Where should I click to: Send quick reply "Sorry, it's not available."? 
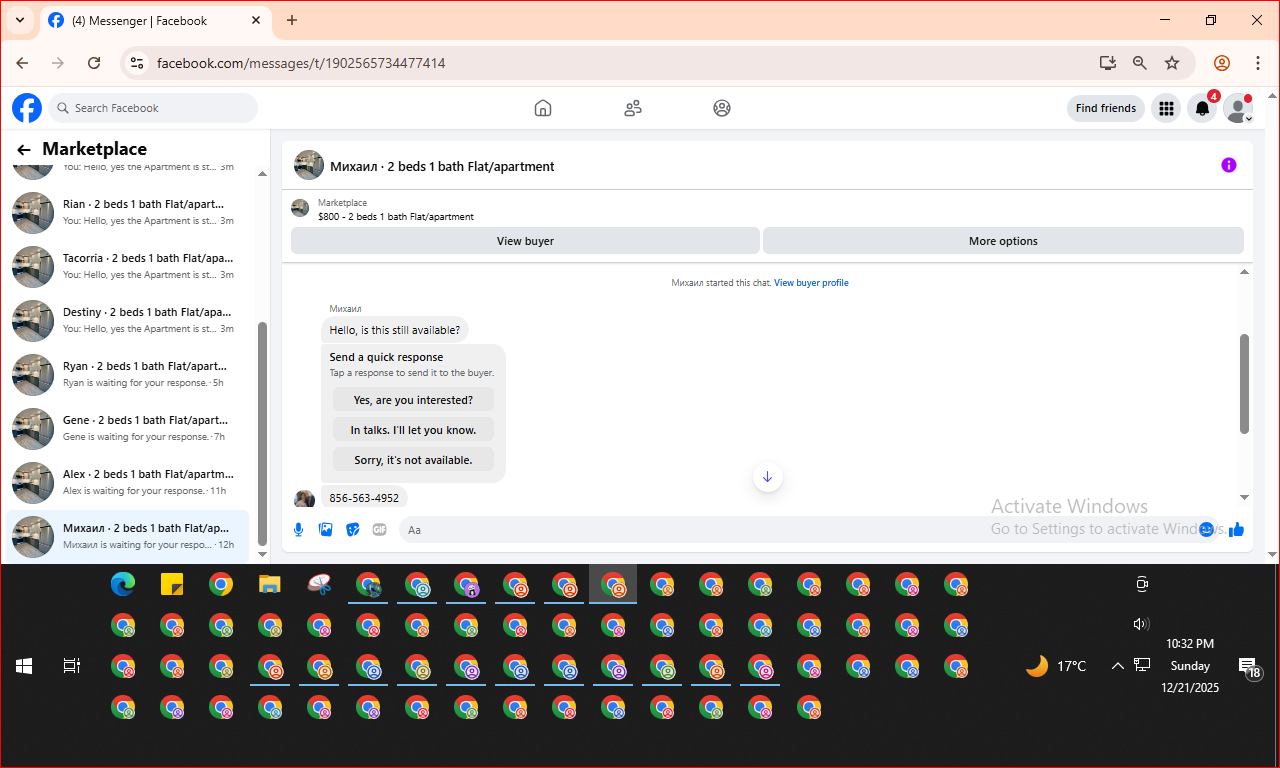(x=413, y=460)
